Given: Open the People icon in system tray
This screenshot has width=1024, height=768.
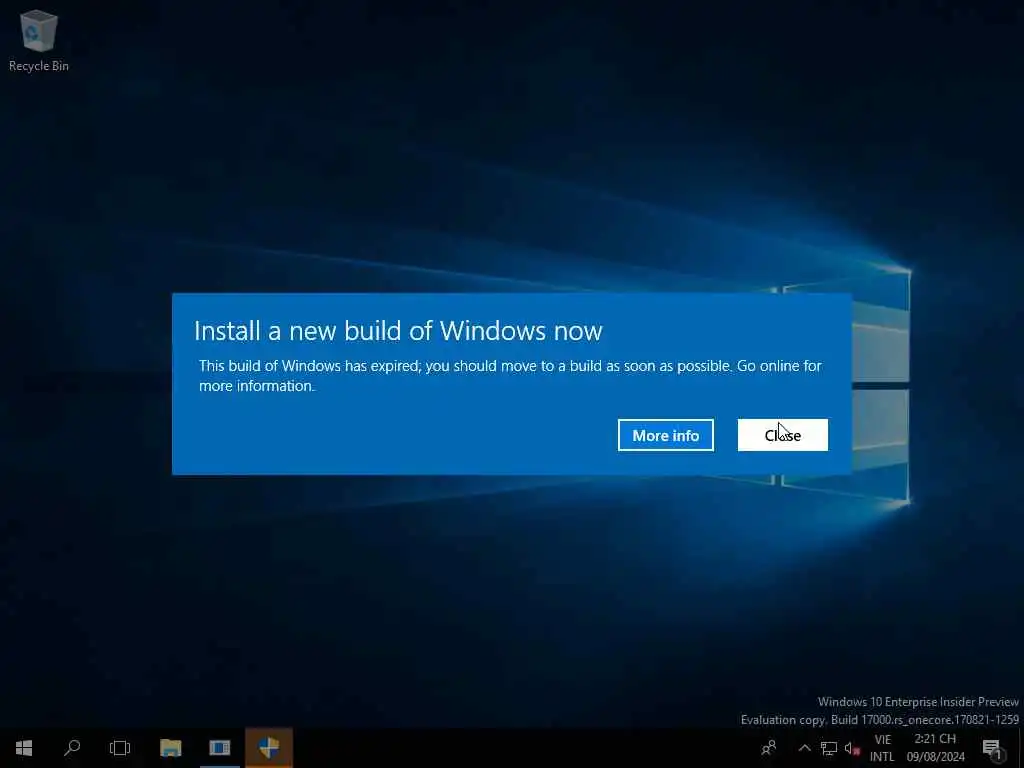Looking at the screenshot, I should click(x=769, y=748).
